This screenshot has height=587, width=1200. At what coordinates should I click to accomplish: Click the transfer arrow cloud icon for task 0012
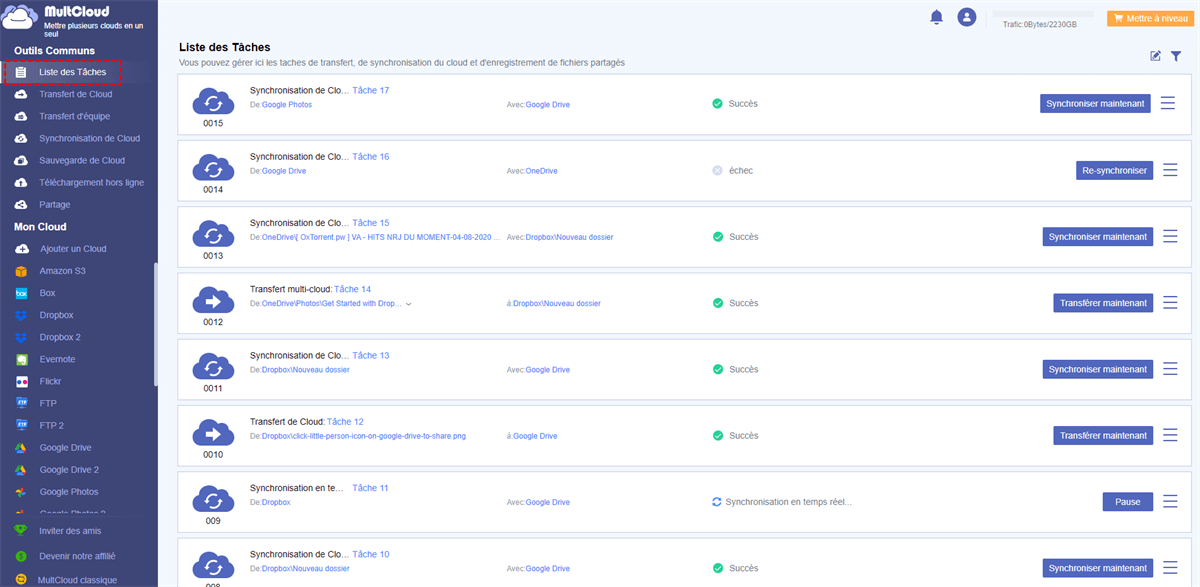[213, 300]
